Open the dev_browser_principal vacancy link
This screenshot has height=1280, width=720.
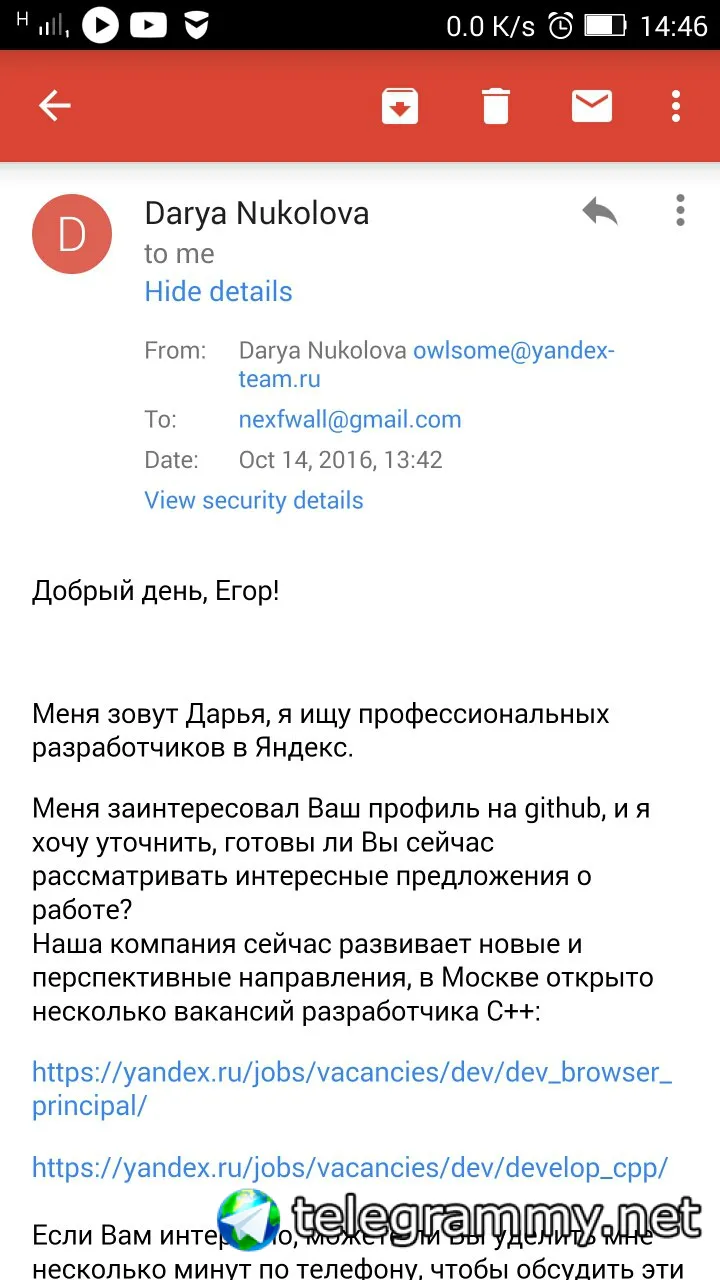[352, 1089]
